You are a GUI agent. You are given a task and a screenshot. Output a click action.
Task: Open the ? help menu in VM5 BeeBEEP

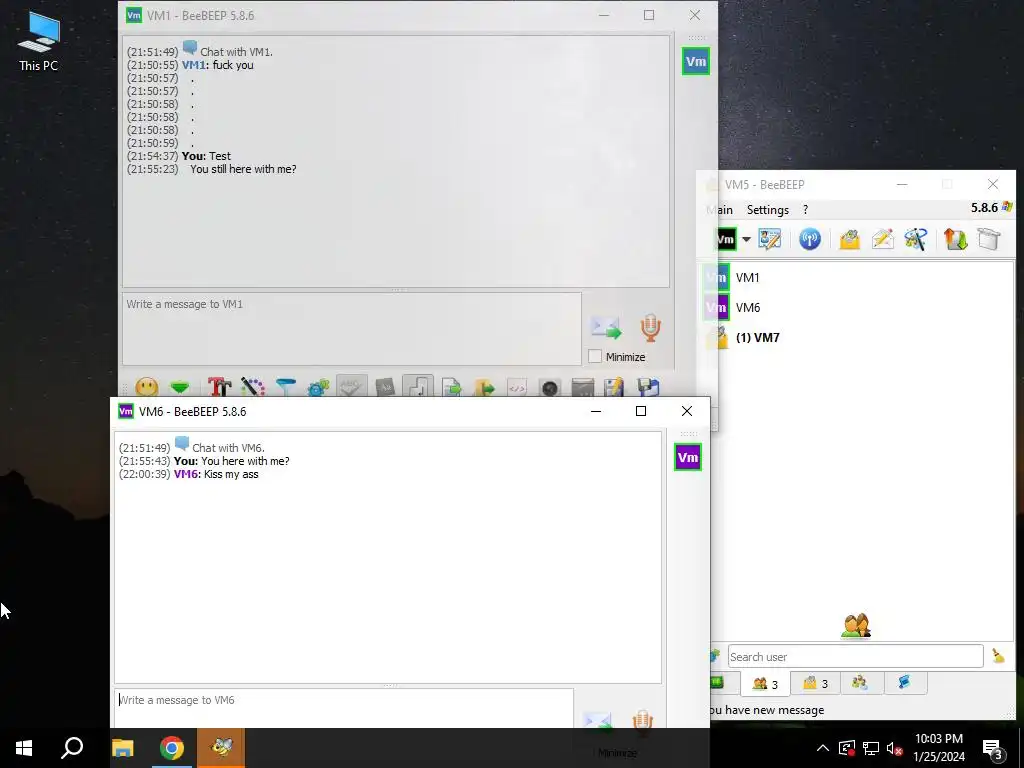[805, 210]
